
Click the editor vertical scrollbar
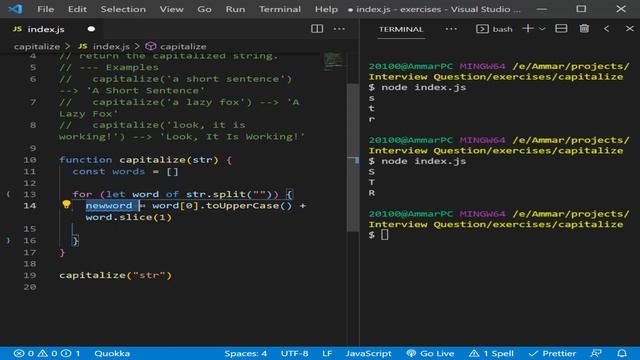pos(353,157)
